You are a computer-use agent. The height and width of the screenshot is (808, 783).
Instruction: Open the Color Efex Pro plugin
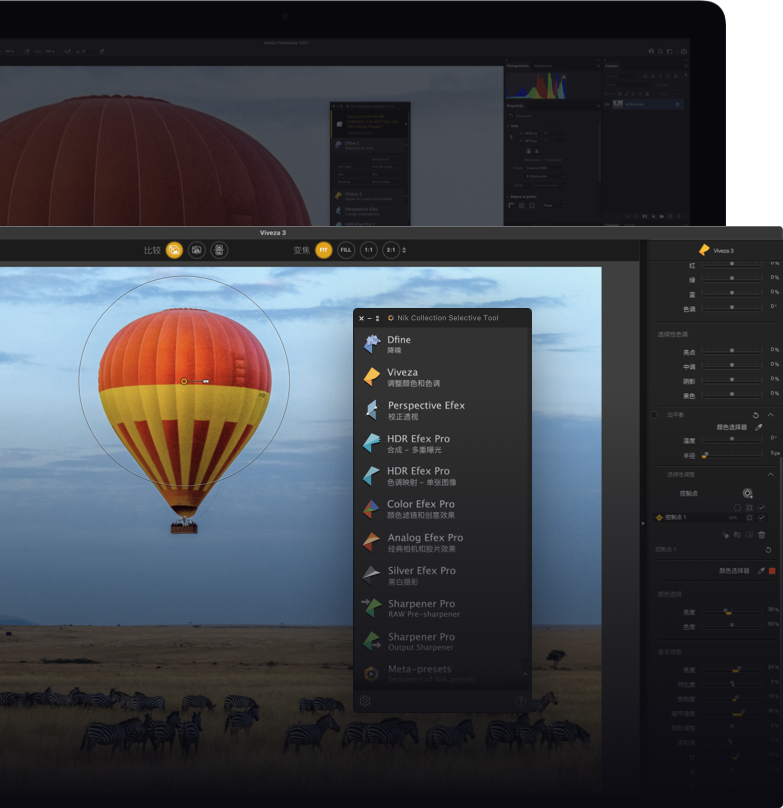(x=442, y=509)
